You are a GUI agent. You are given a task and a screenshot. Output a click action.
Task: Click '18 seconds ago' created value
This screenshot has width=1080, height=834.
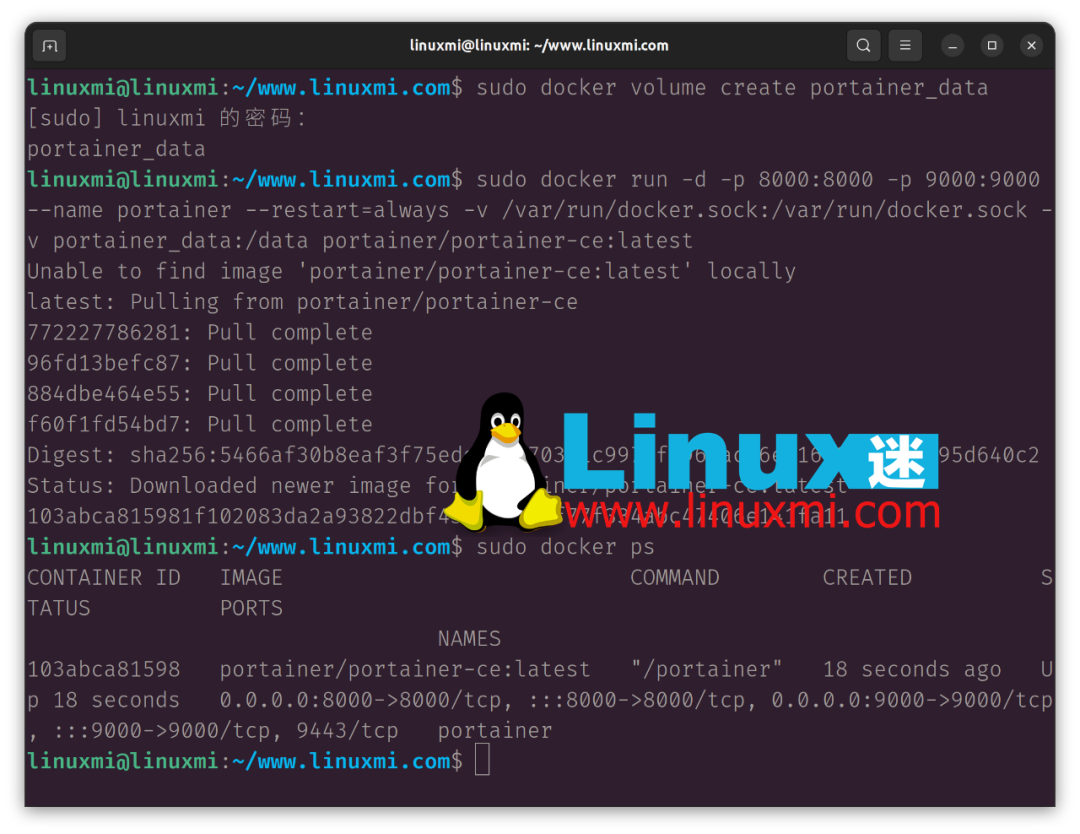tap(912, 669)
